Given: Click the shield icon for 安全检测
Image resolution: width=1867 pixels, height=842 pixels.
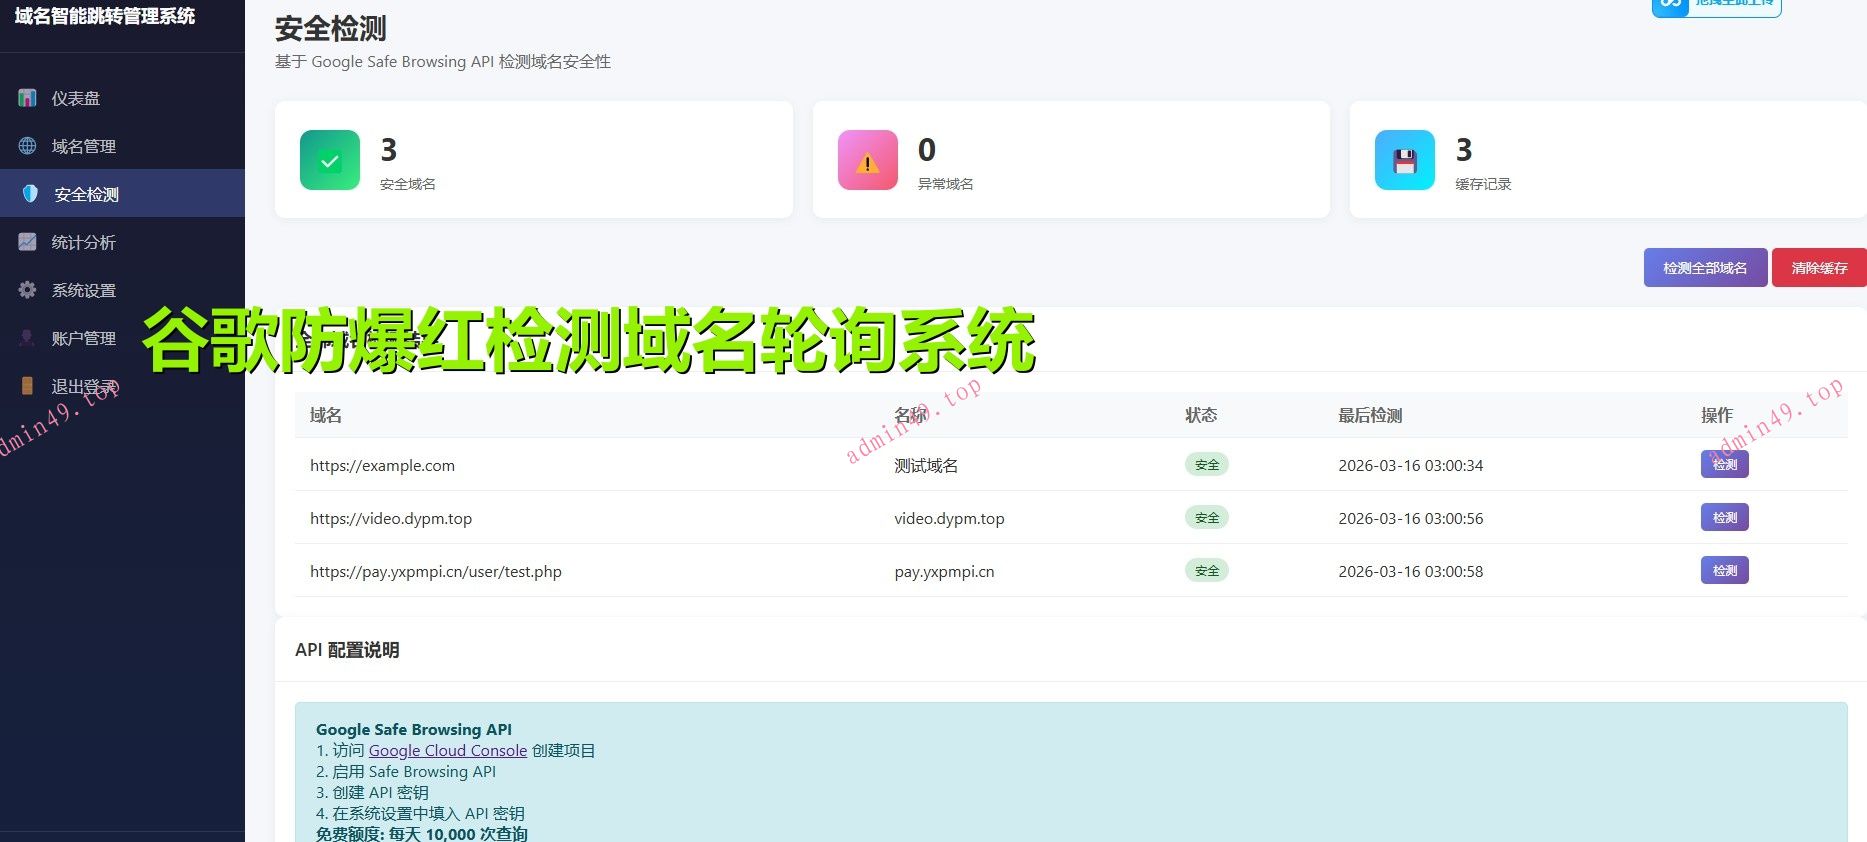Looking at the screenshot, I should (x=30, y=194).
